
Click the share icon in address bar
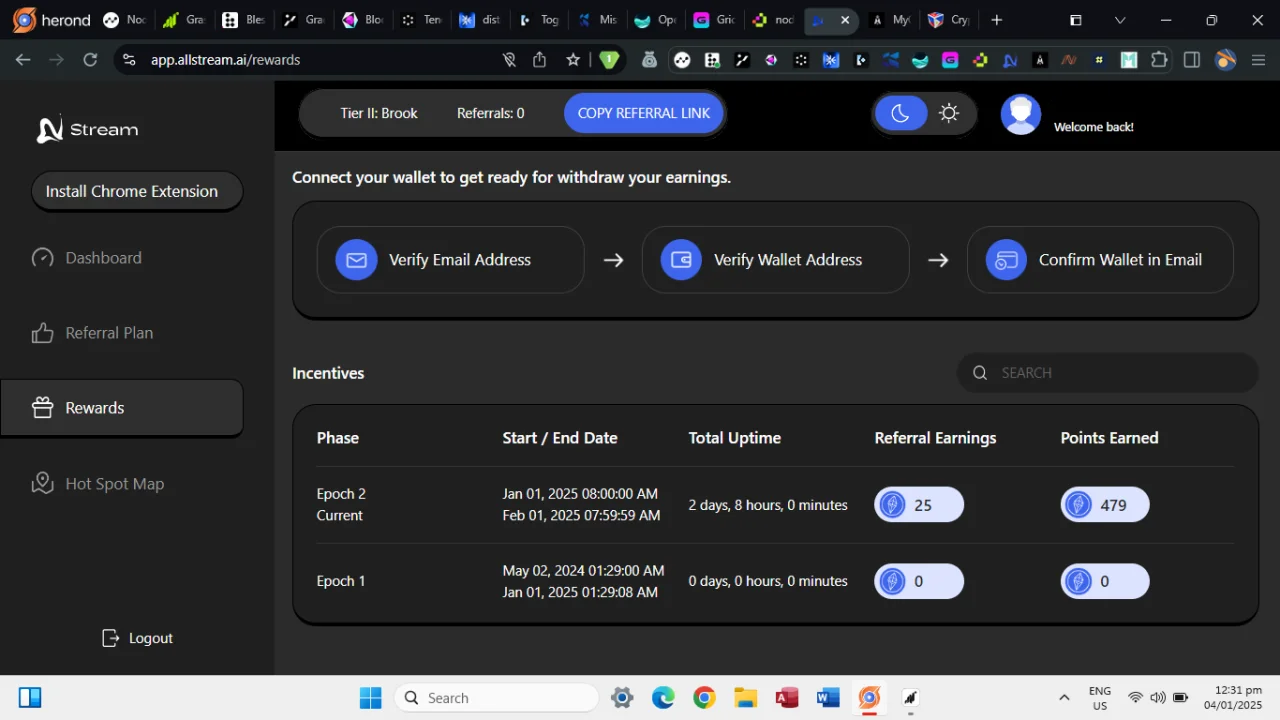[540, 60]
